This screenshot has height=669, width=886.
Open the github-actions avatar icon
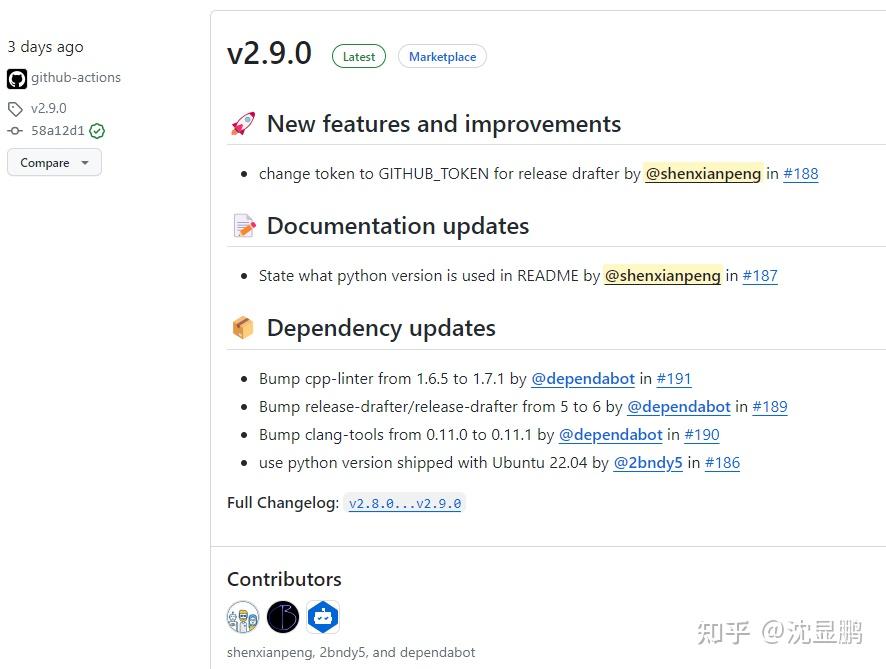click(16, 77)
